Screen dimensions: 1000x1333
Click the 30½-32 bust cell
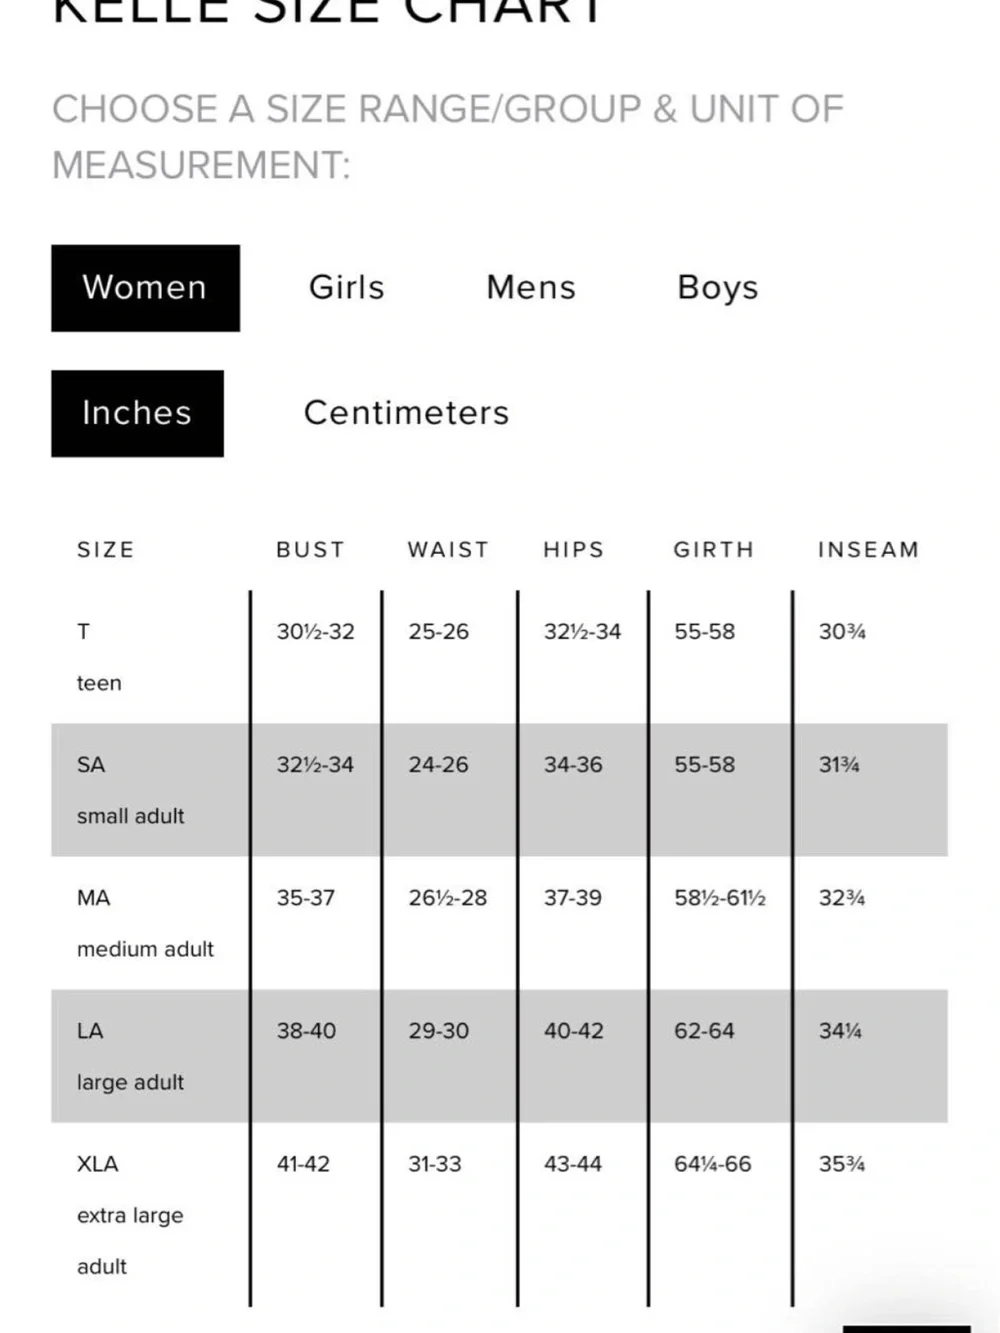click(315, 632)
